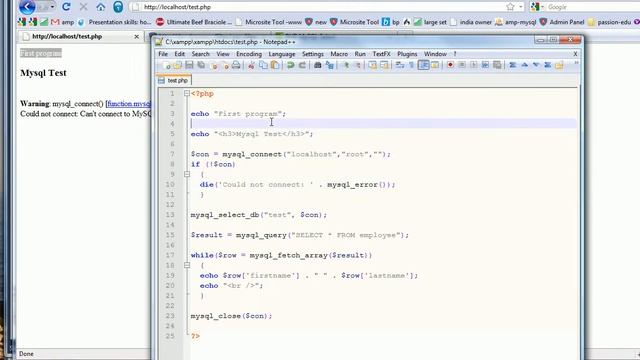Start macro recording with red record icon

450,65
